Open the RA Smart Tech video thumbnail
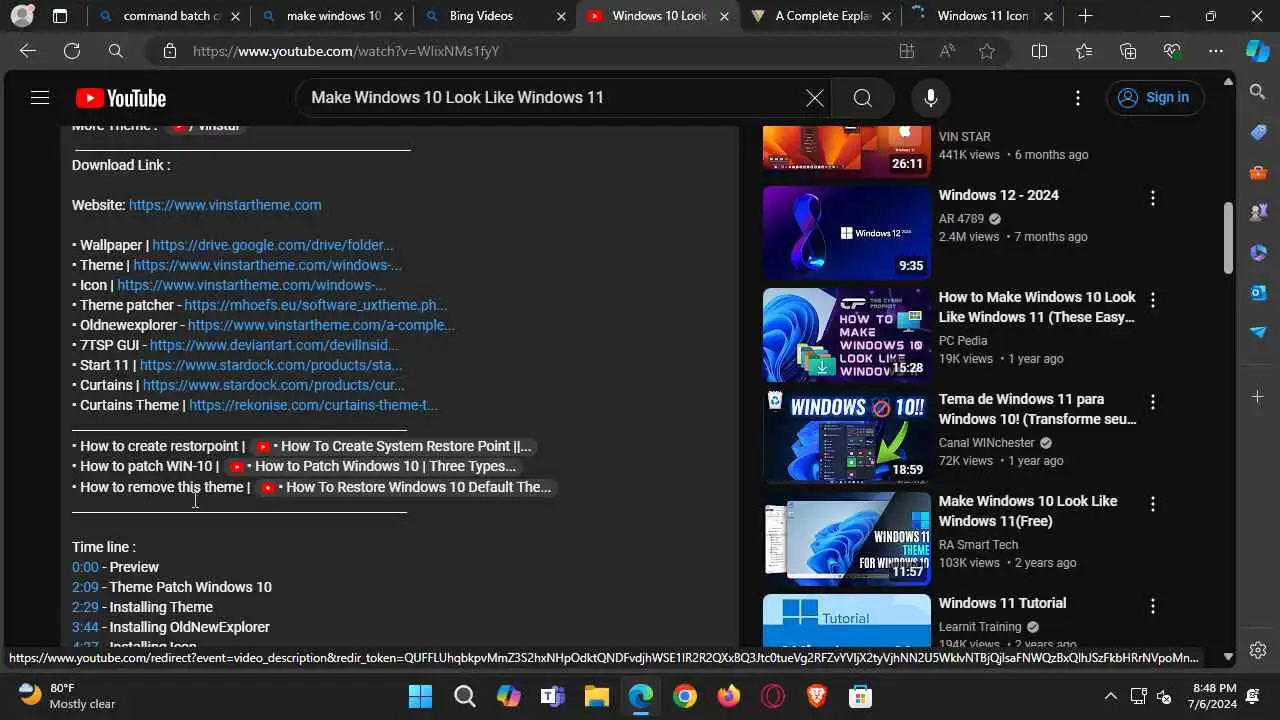 (847, 538)
